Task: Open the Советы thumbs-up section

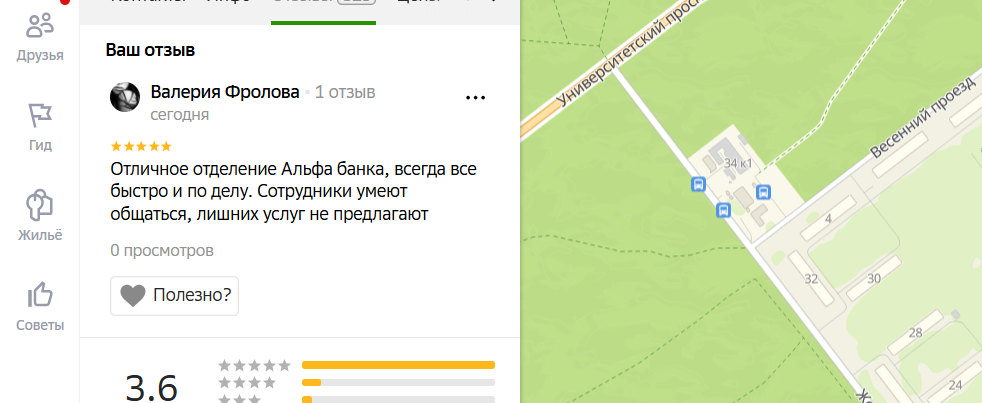Action: (x=40, y=307)
